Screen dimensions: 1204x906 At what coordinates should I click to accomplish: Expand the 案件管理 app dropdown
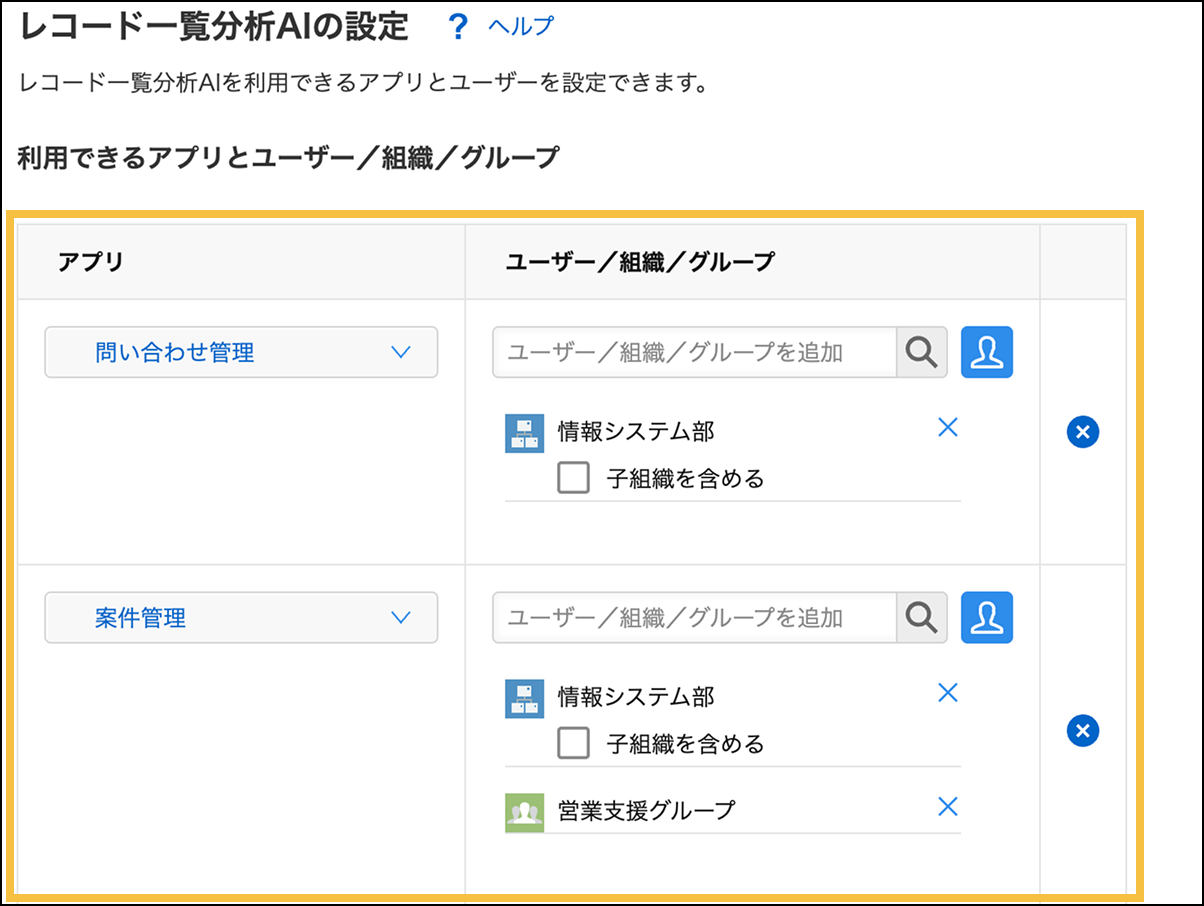(x=241, y=618)
